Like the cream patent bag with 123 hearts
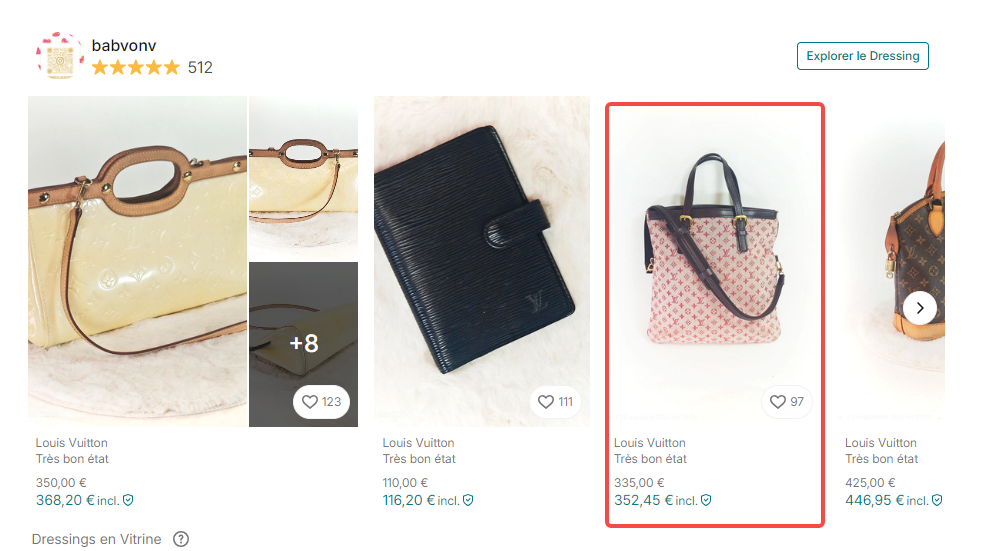 point(321,402)
